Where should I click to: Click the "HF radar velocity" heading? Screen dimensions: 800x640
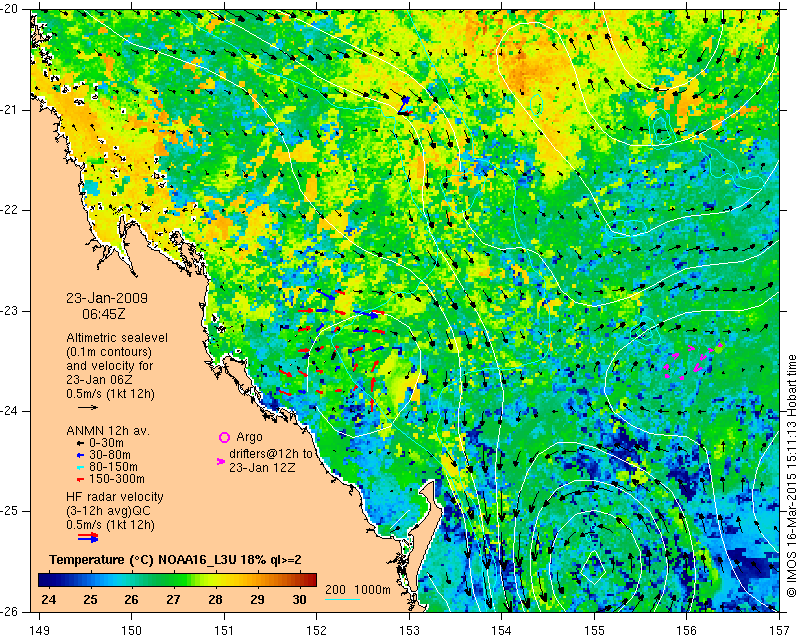point(115,497)
